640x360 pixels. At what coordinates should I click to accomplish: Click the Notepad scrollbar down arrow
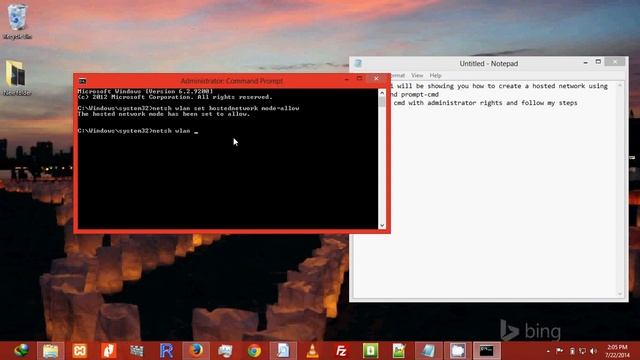[x=620, y=293]
